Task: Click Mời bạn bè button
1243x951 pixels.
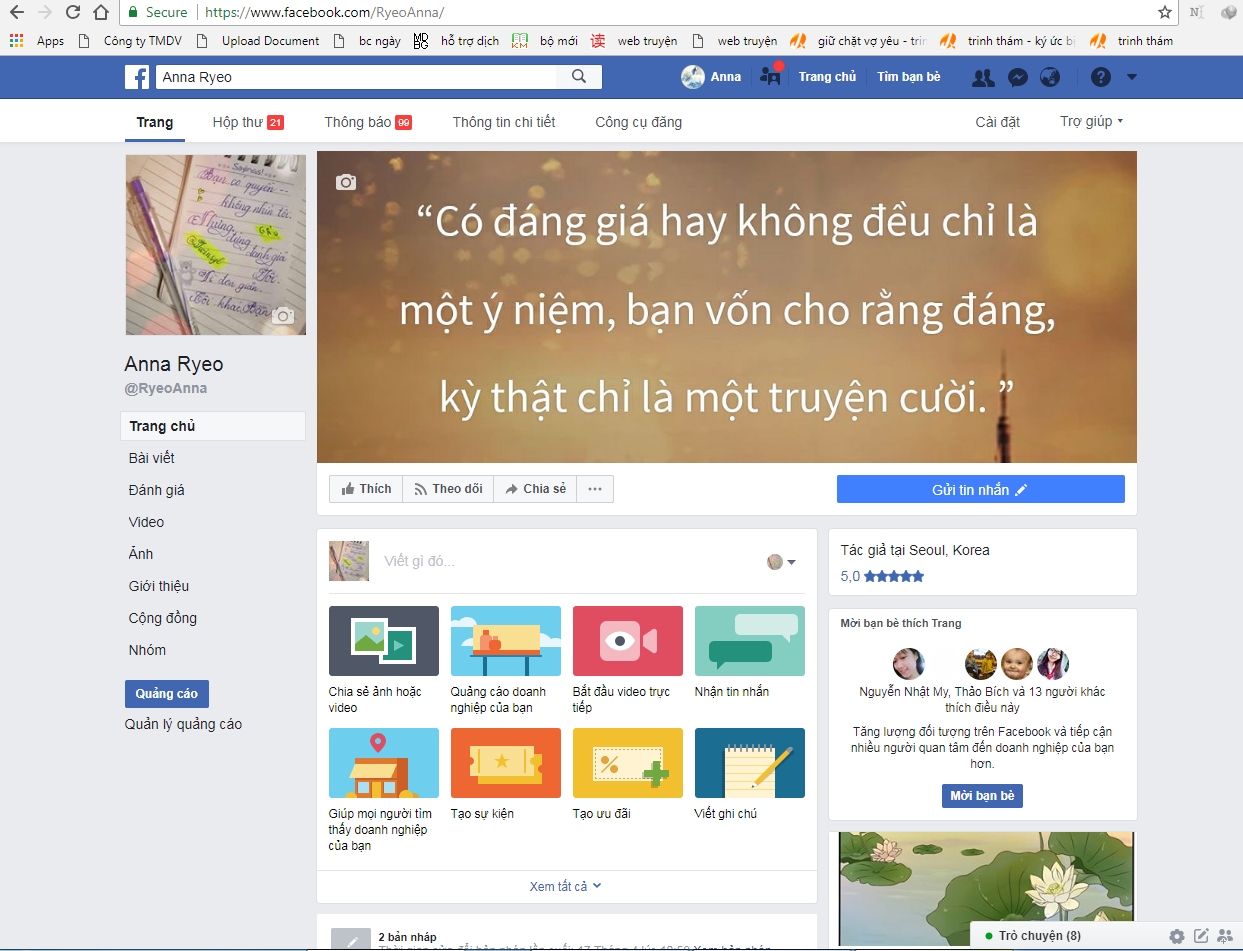Action: (982, 796)
